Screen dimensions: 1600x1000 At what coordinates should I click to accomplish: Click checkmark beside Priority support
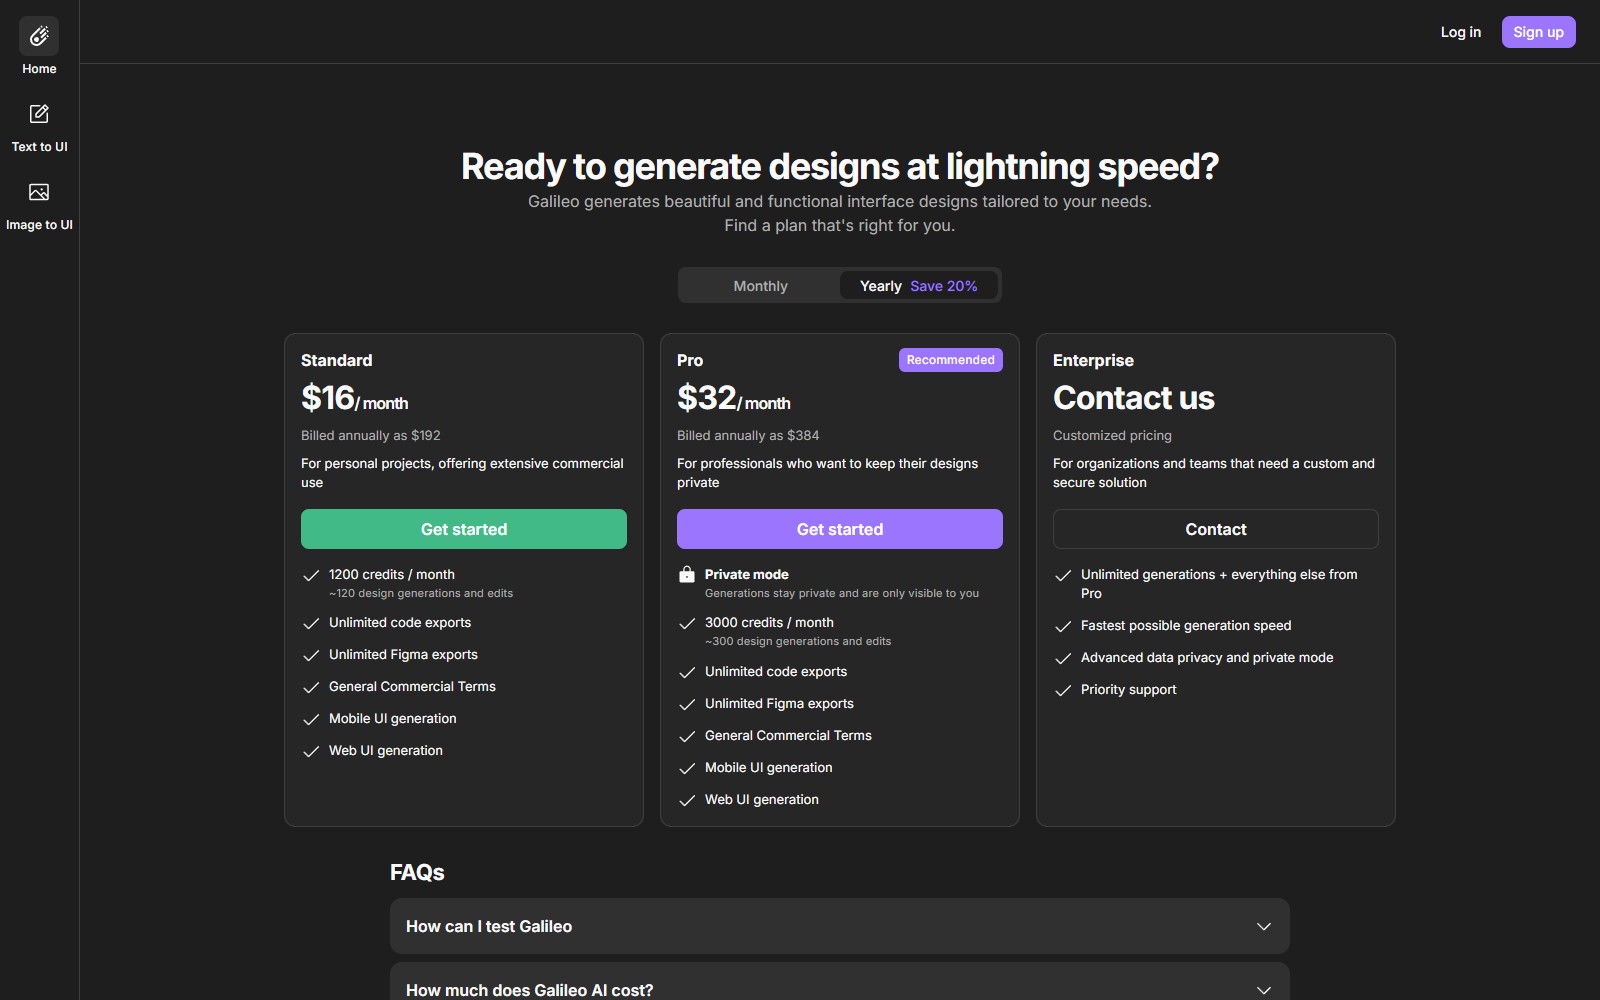pyautogui.click(x=1063, y=691)
